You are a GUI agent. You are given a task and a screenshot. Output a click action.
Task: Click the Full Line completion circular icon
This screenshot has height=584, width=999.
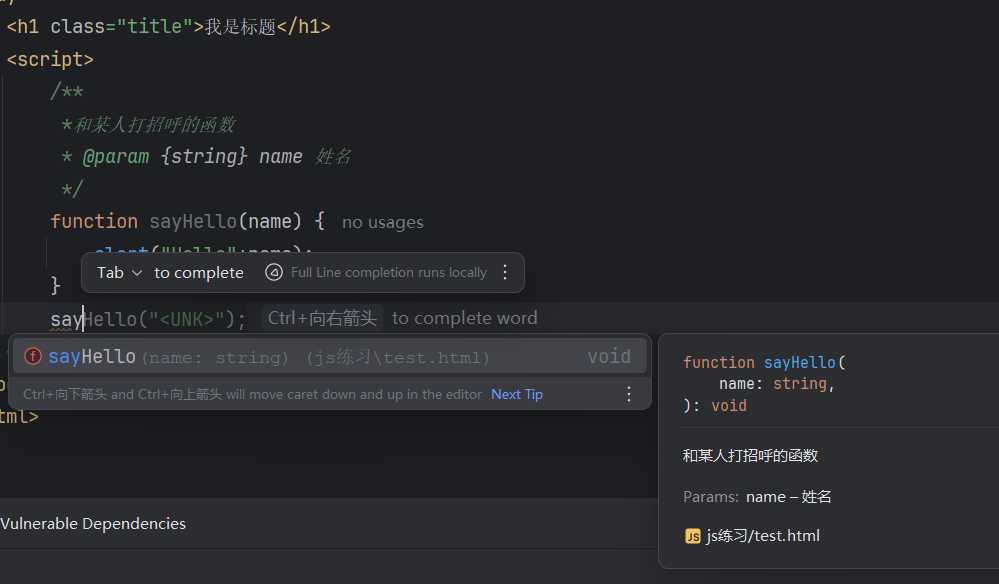274,273
